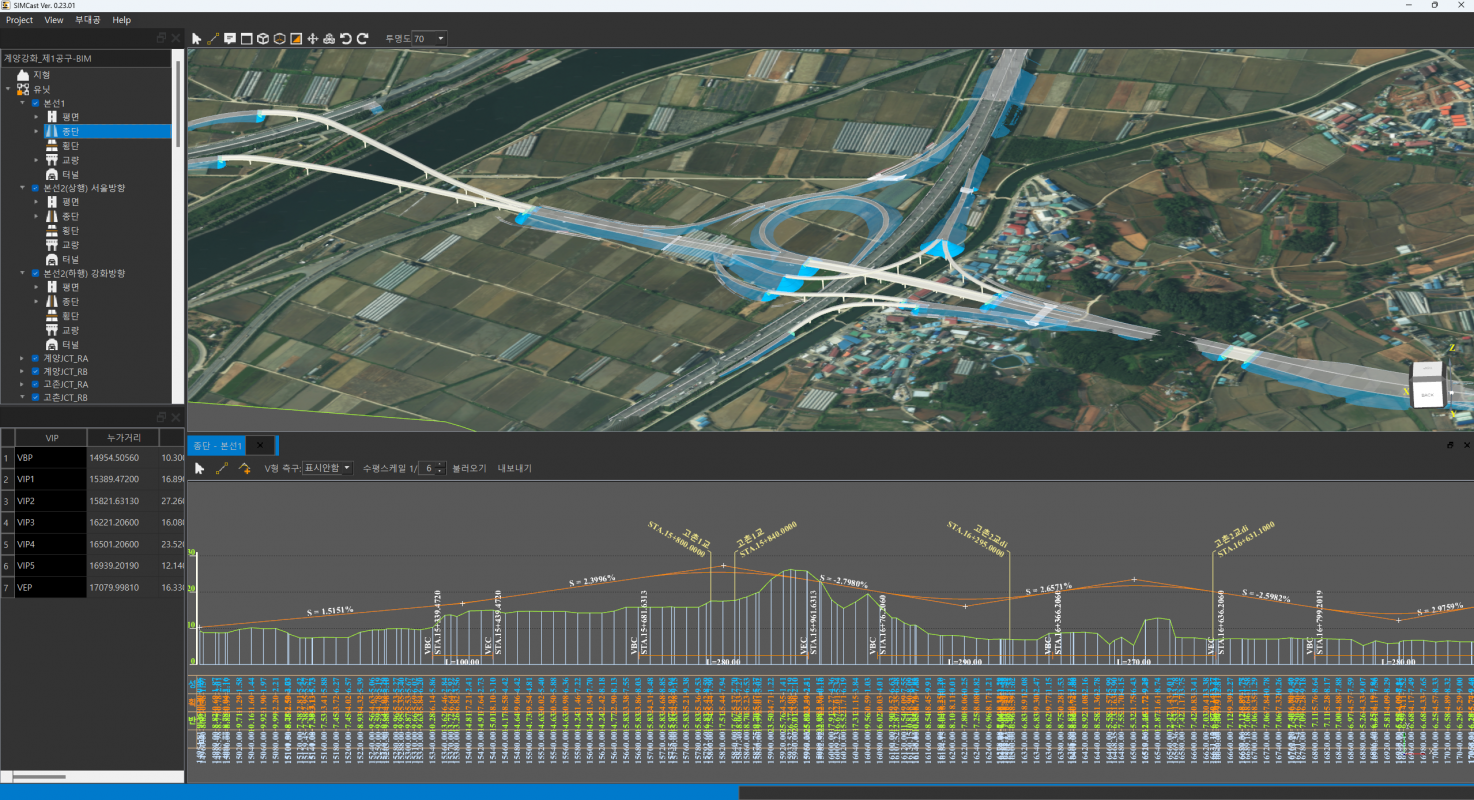This screenshot has width=1474, height=800.
Task: Click the annotation comment bubble icon
Action: tap(230, 39)
